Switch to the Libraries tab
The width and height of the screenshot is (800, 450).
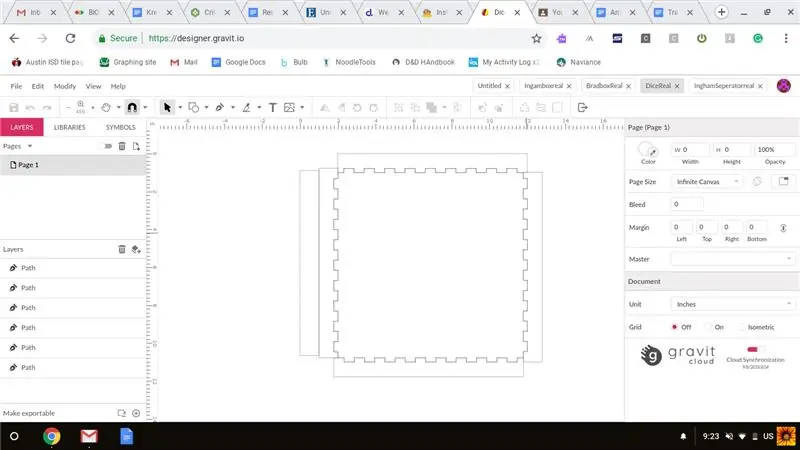[x=69, y=128]
